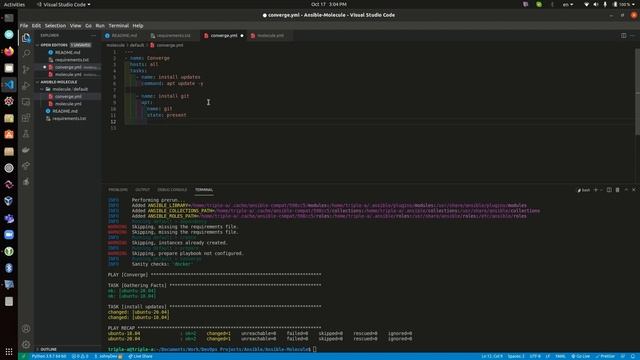Click the Live Share status bar button

pyautogui.click(x=140, y=356)
